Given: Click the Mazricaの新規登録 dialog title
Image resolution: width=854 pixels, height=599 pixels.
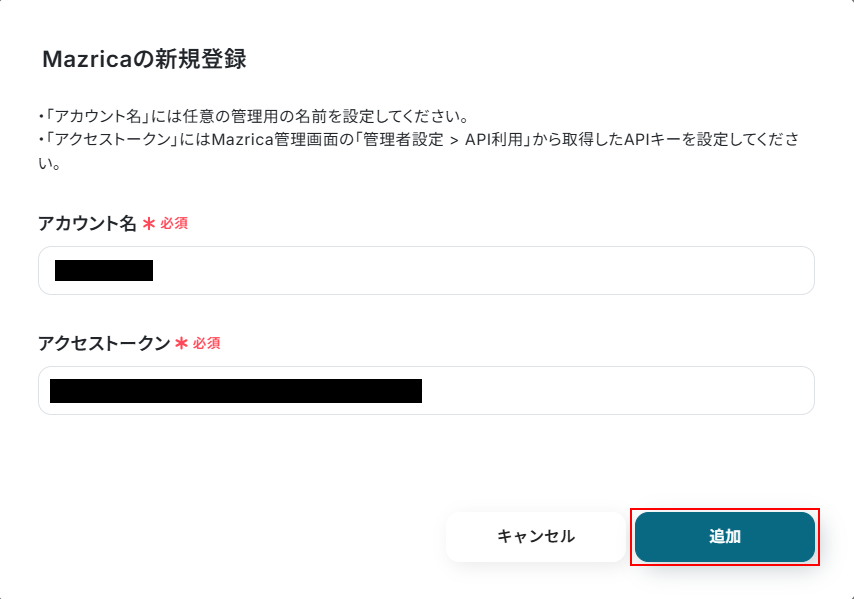Looking at the screenshot, I should tap(144, 60).
